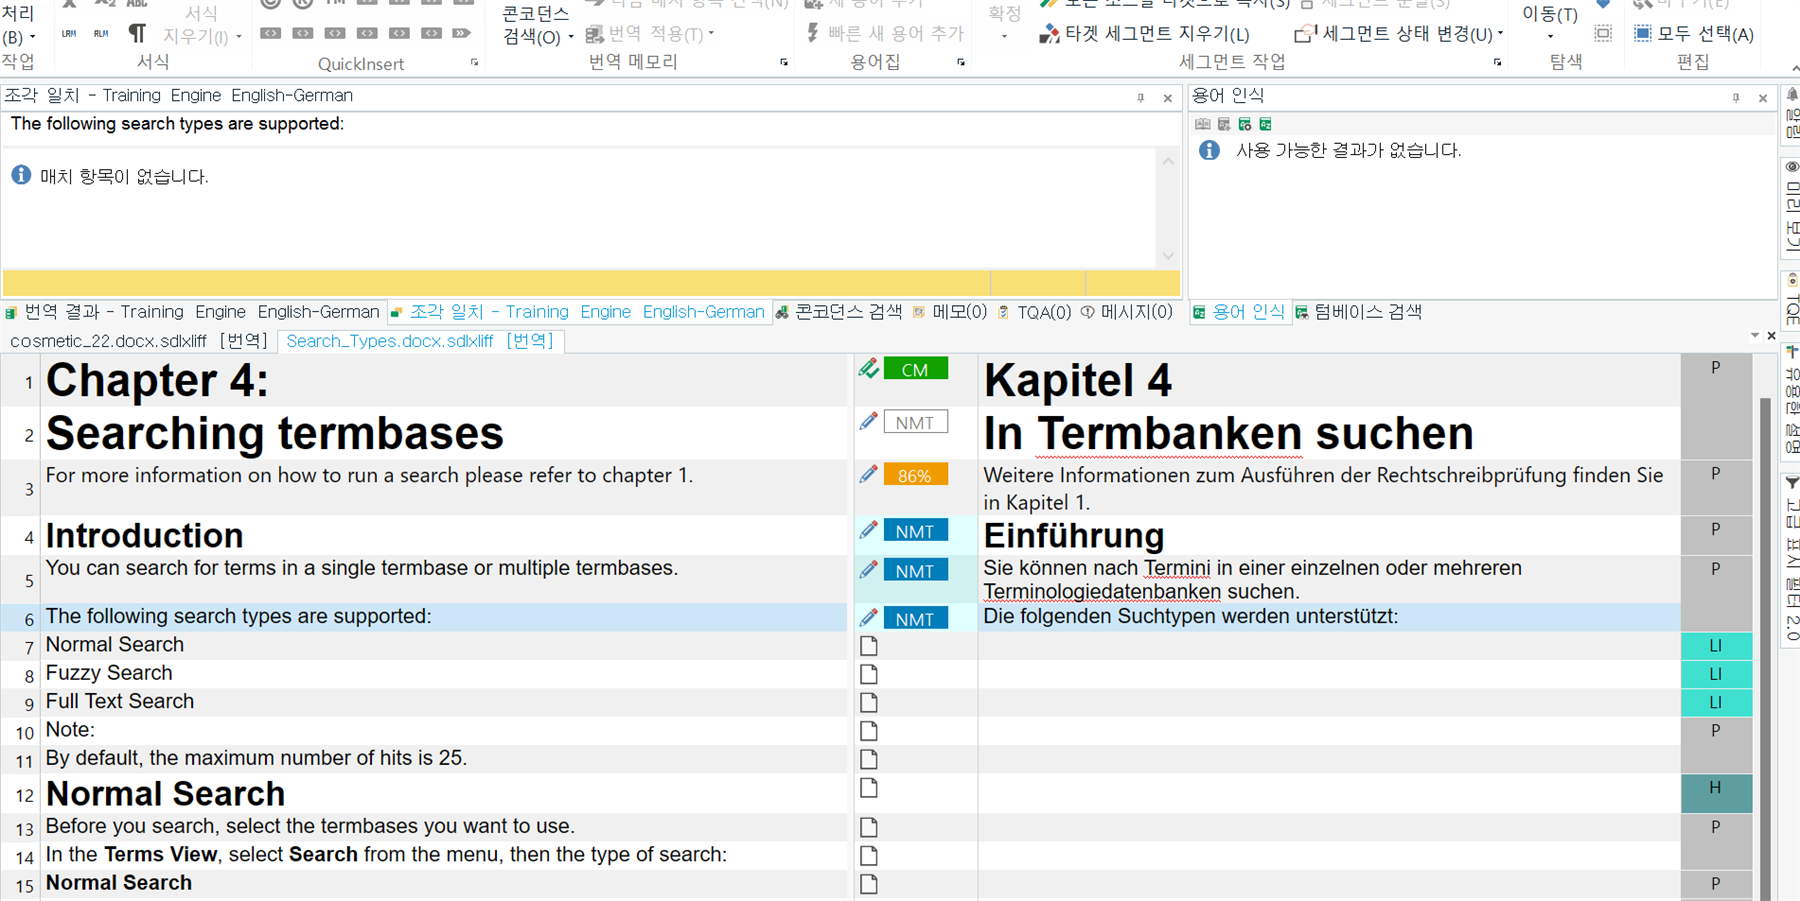Screen dimensions: 1800x901
Task: Click the untranslated page icon for segment 12
Action: point(869,788)
